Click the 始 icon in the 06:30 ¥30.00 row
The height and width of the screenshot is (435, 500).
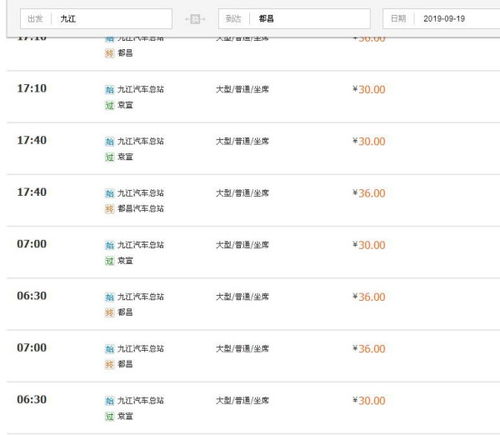tap(109, 401)
